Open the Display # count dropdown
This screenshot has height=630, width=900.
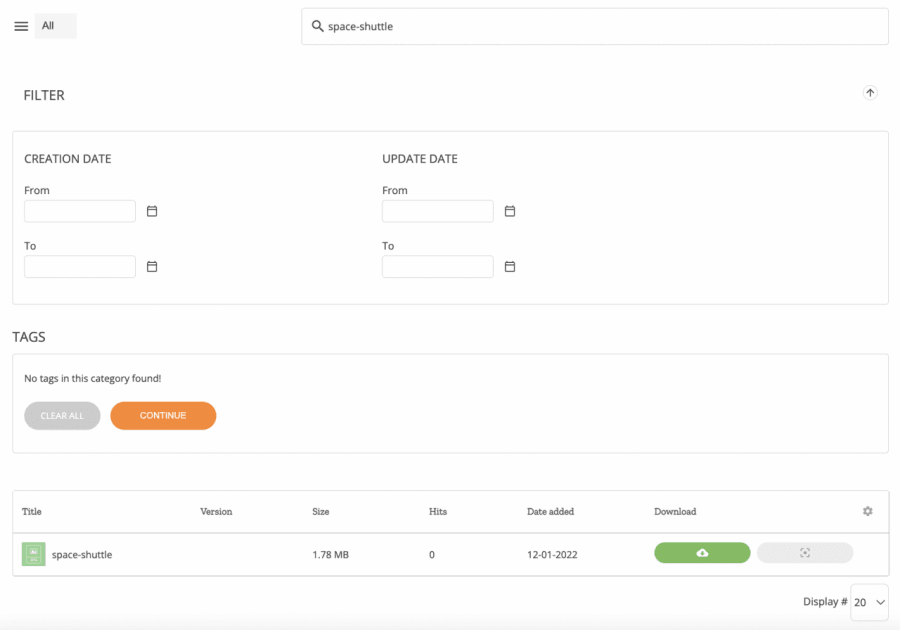click(869, 602)
